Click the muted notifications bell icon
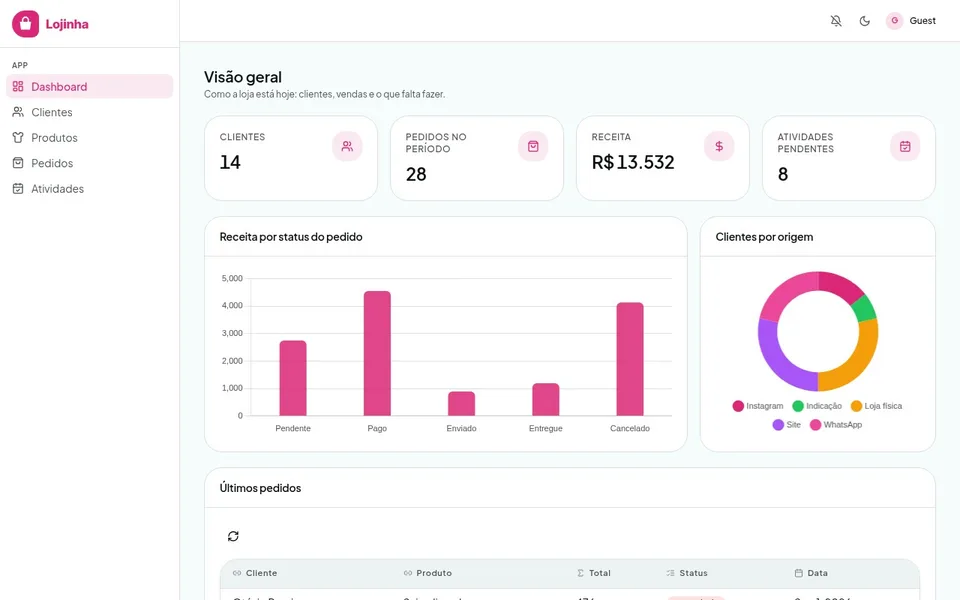The height and width of the screenshot is (600, 960). click(x=836, y=21)
